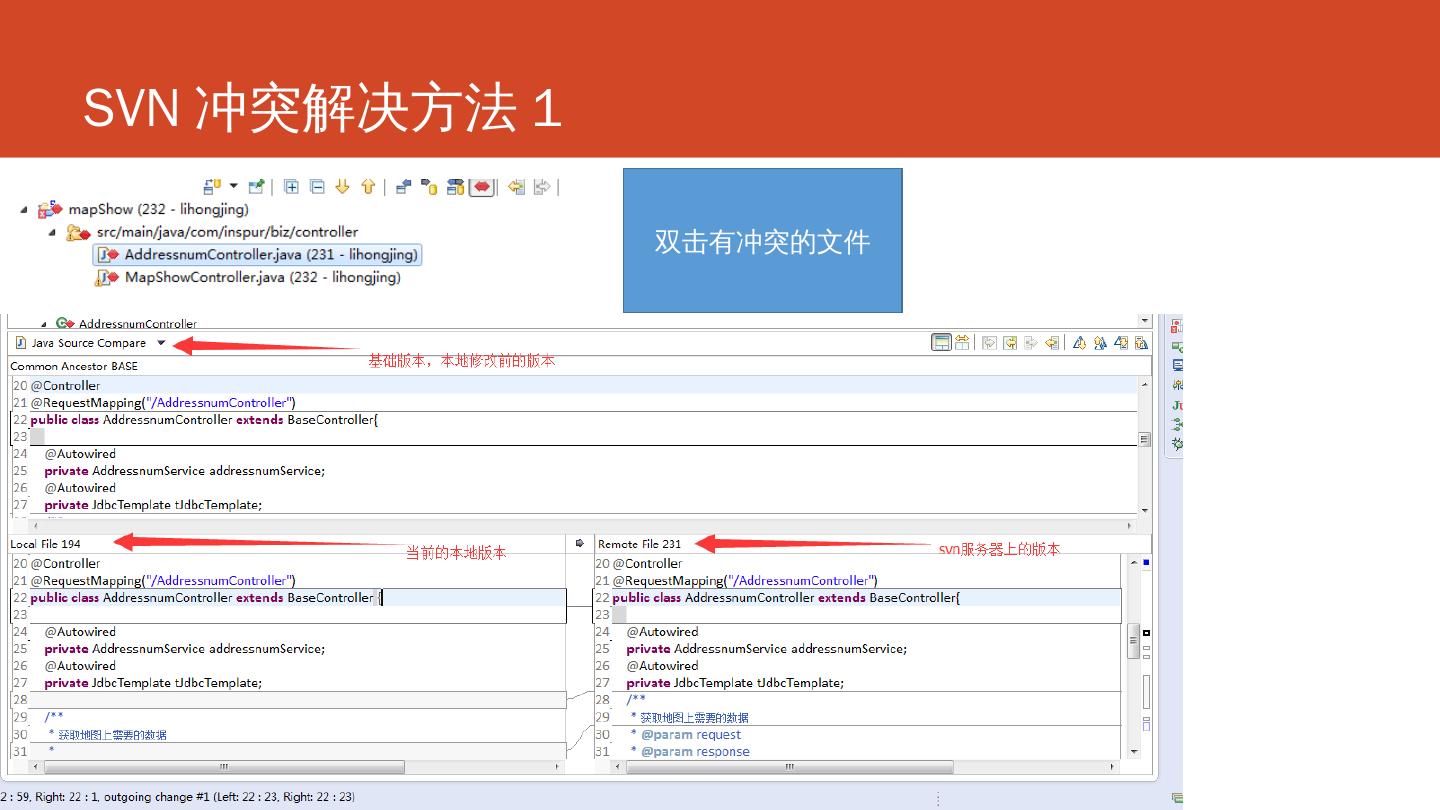Open the Java Source Compare dropdown arrow
Viewport: 1440px width, 810px height.
(161, 343)
